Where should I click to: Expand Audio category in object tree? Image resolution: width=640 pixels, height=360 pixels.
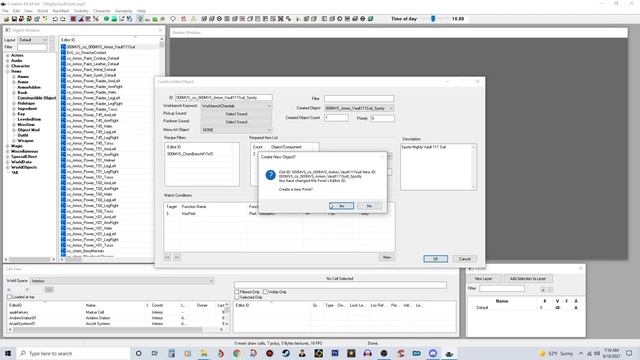click(x=7, y=60)
